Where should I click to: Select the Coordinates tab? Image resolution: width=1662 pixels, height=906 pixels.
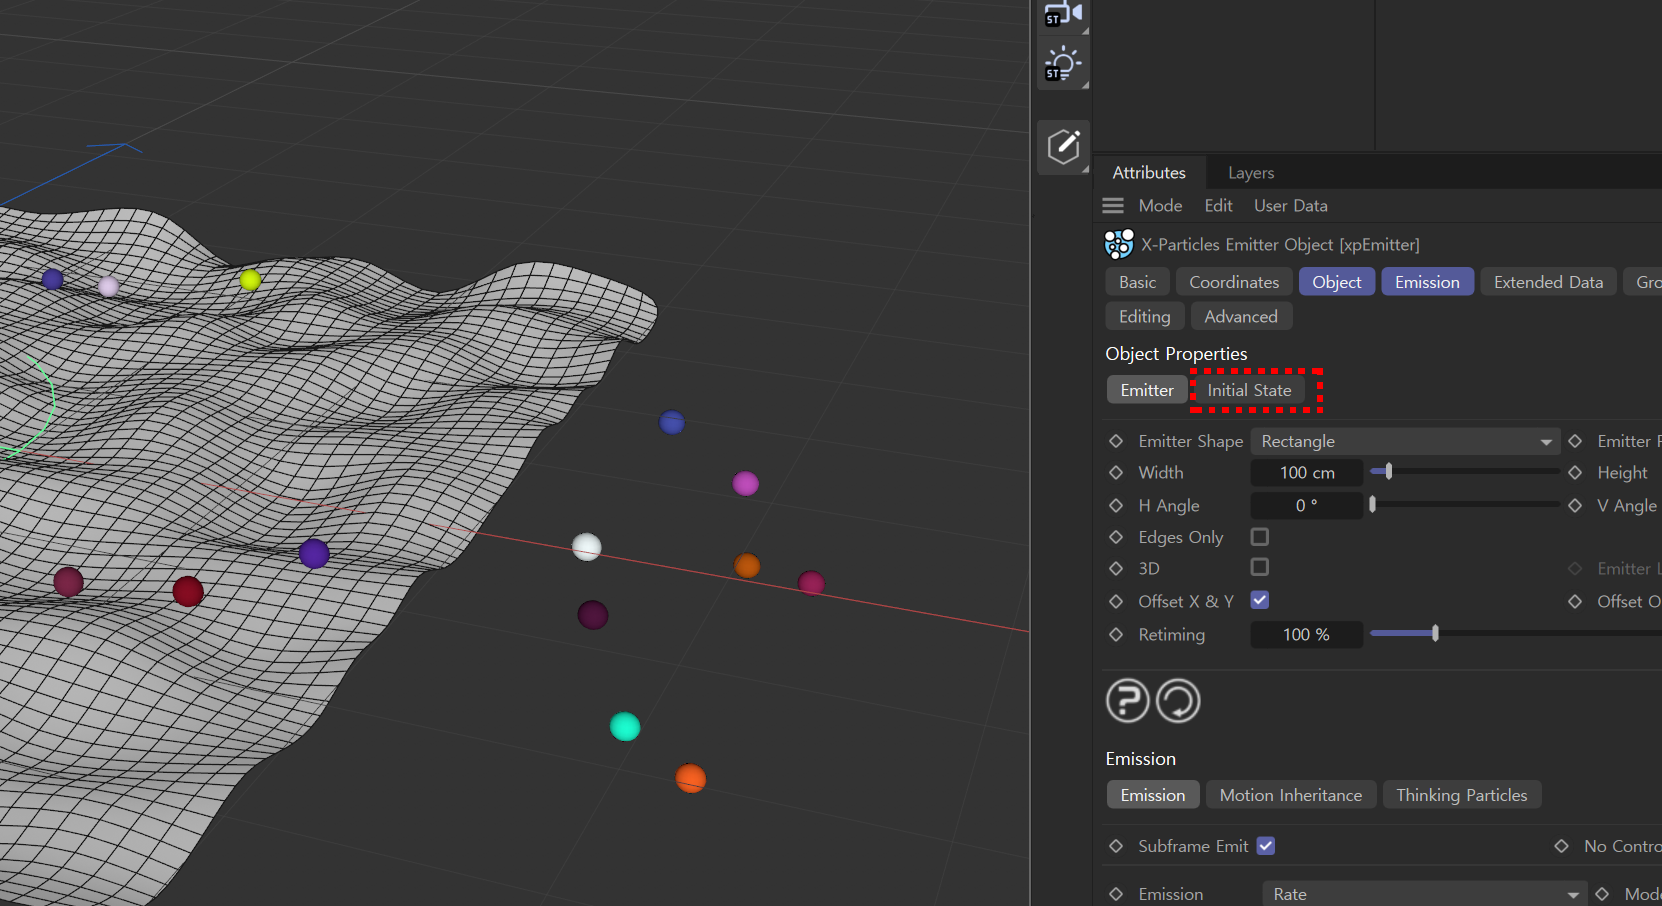point(1234,282)
